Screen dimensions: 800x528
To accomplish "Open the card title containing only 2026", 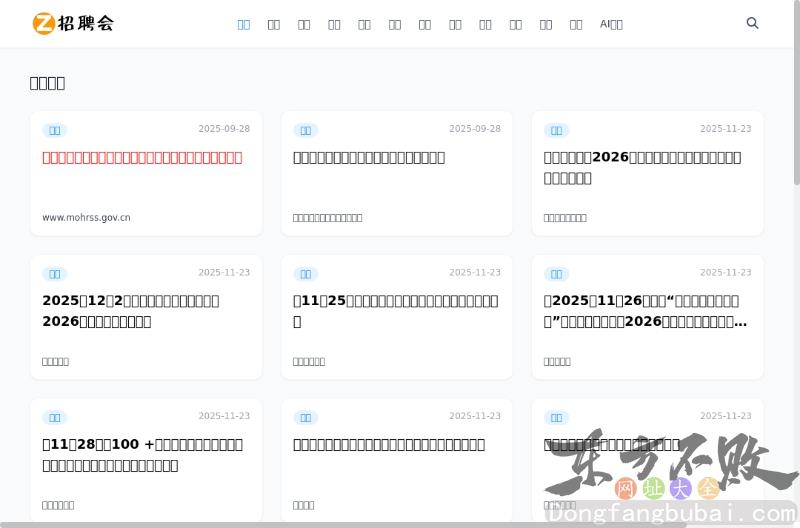I will pos(642,167).
